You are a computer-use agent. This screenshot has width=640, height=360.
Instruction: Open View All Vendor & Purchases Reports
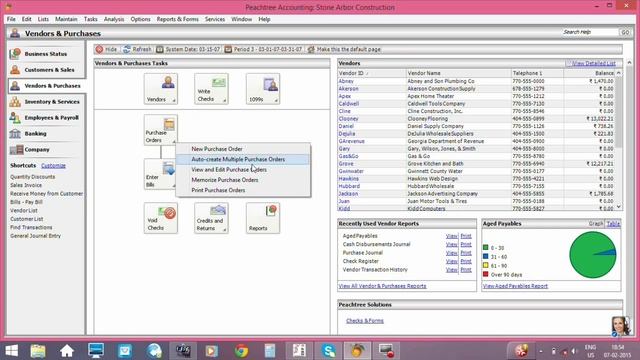(382, 286)
